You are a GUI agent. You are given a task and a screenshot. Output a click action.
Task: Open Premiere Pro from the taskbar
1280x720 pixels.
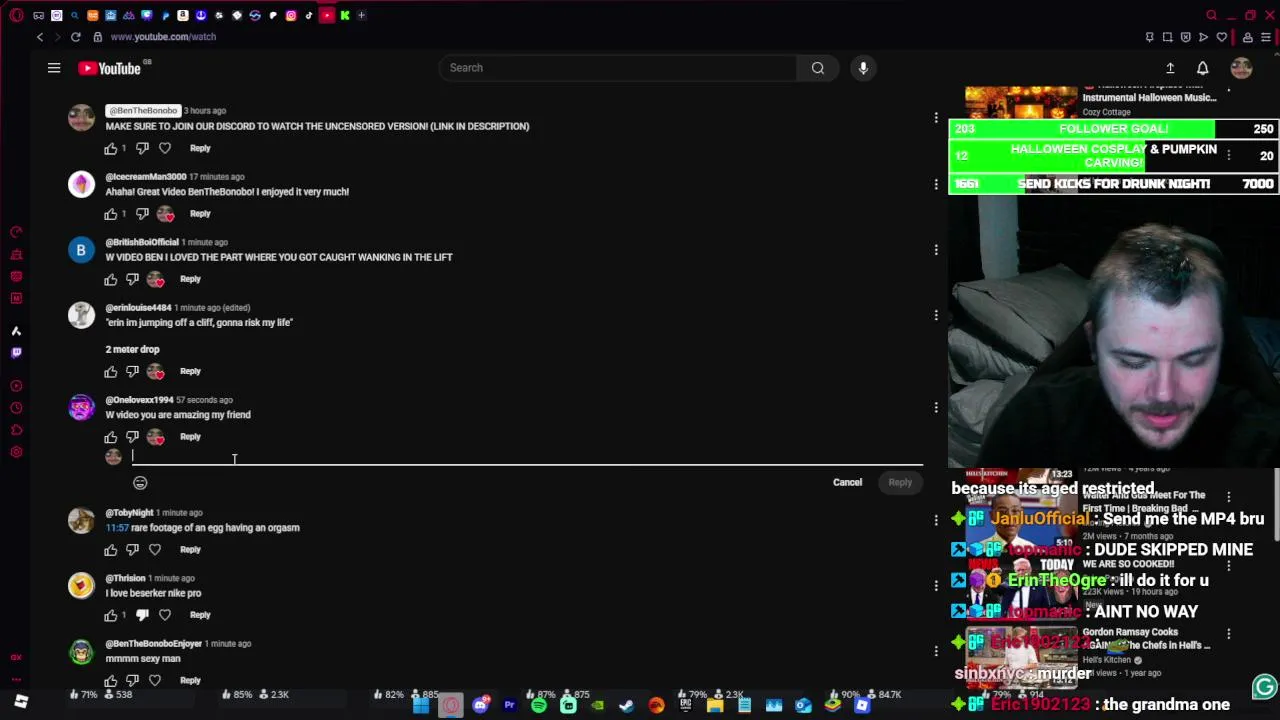[x=510, y=706]
